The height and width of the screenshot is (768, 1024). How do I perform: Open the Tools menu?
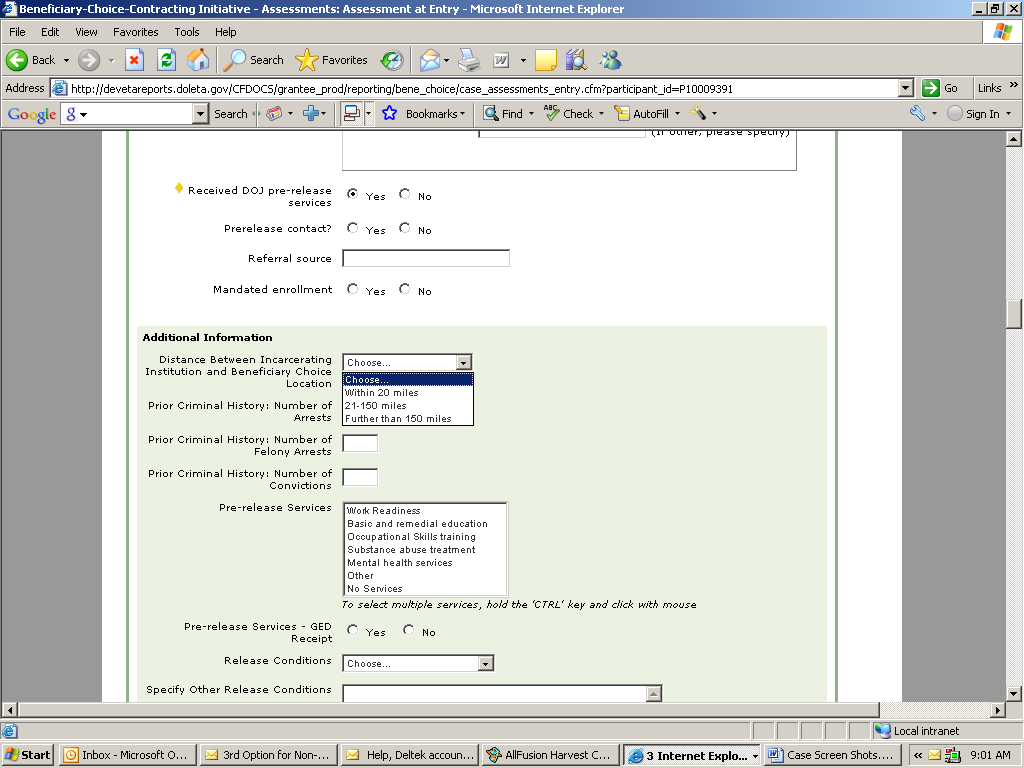pos(187,32)
